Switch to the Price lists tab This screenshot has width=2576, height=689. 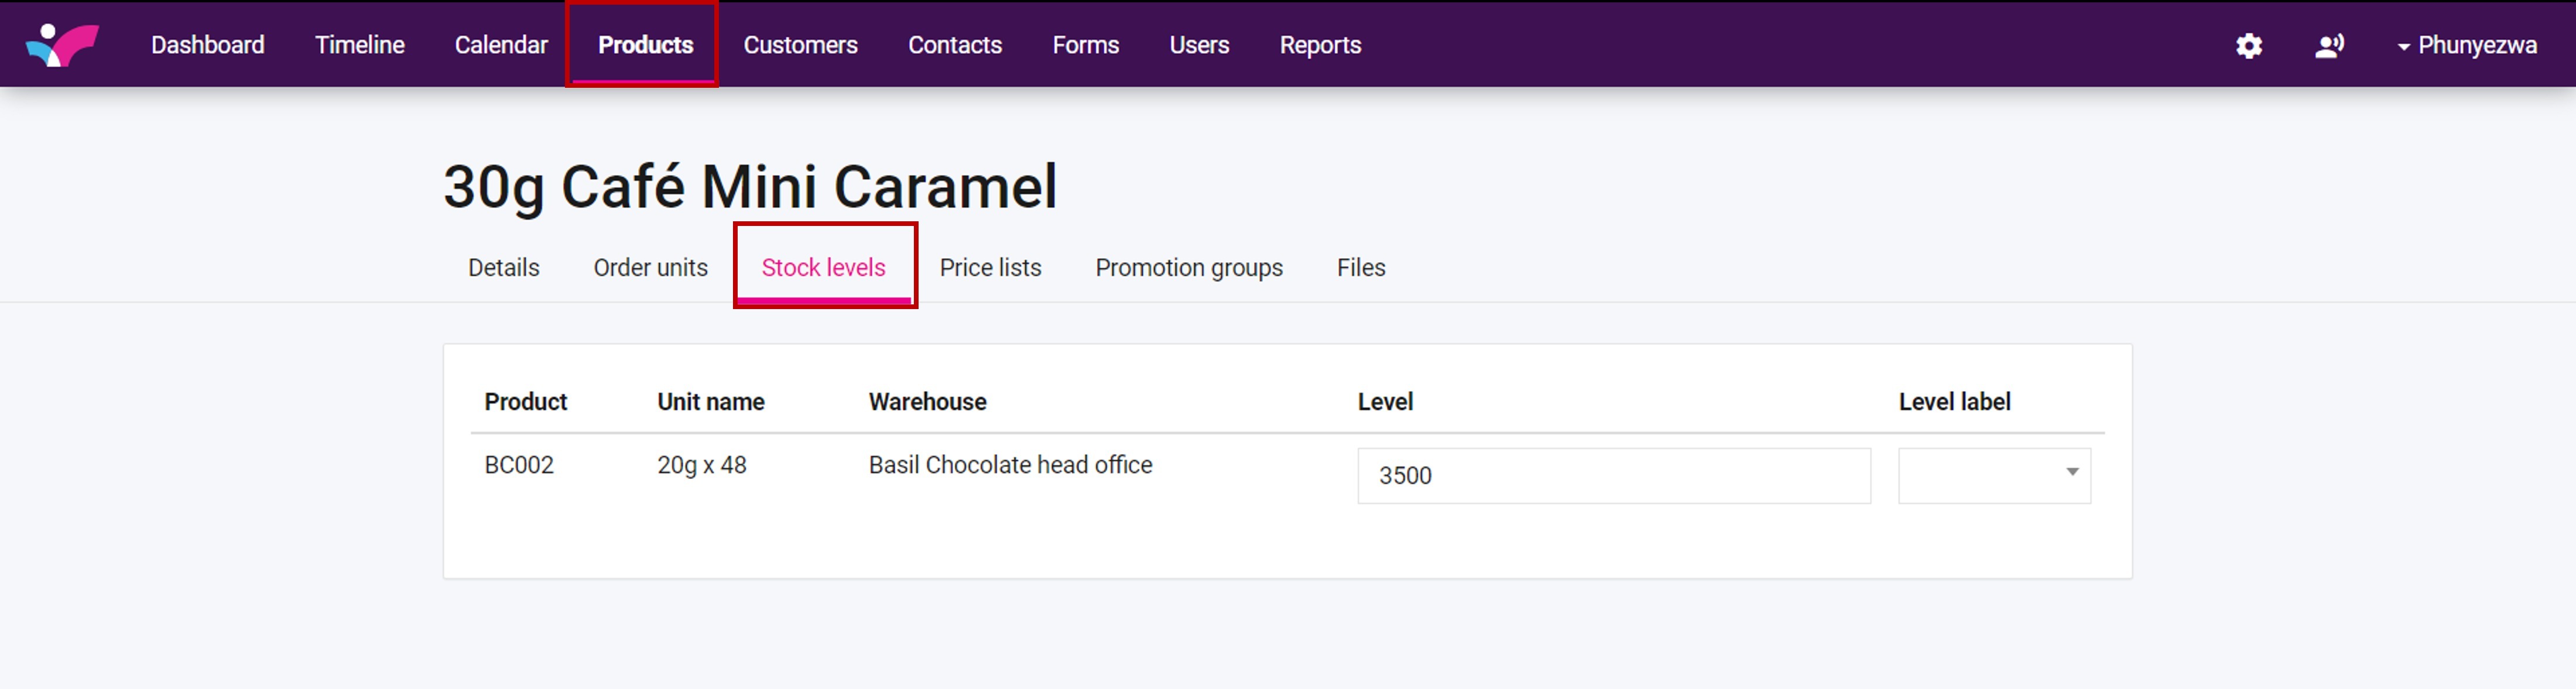pyautogui.click(x=990, y=268)
